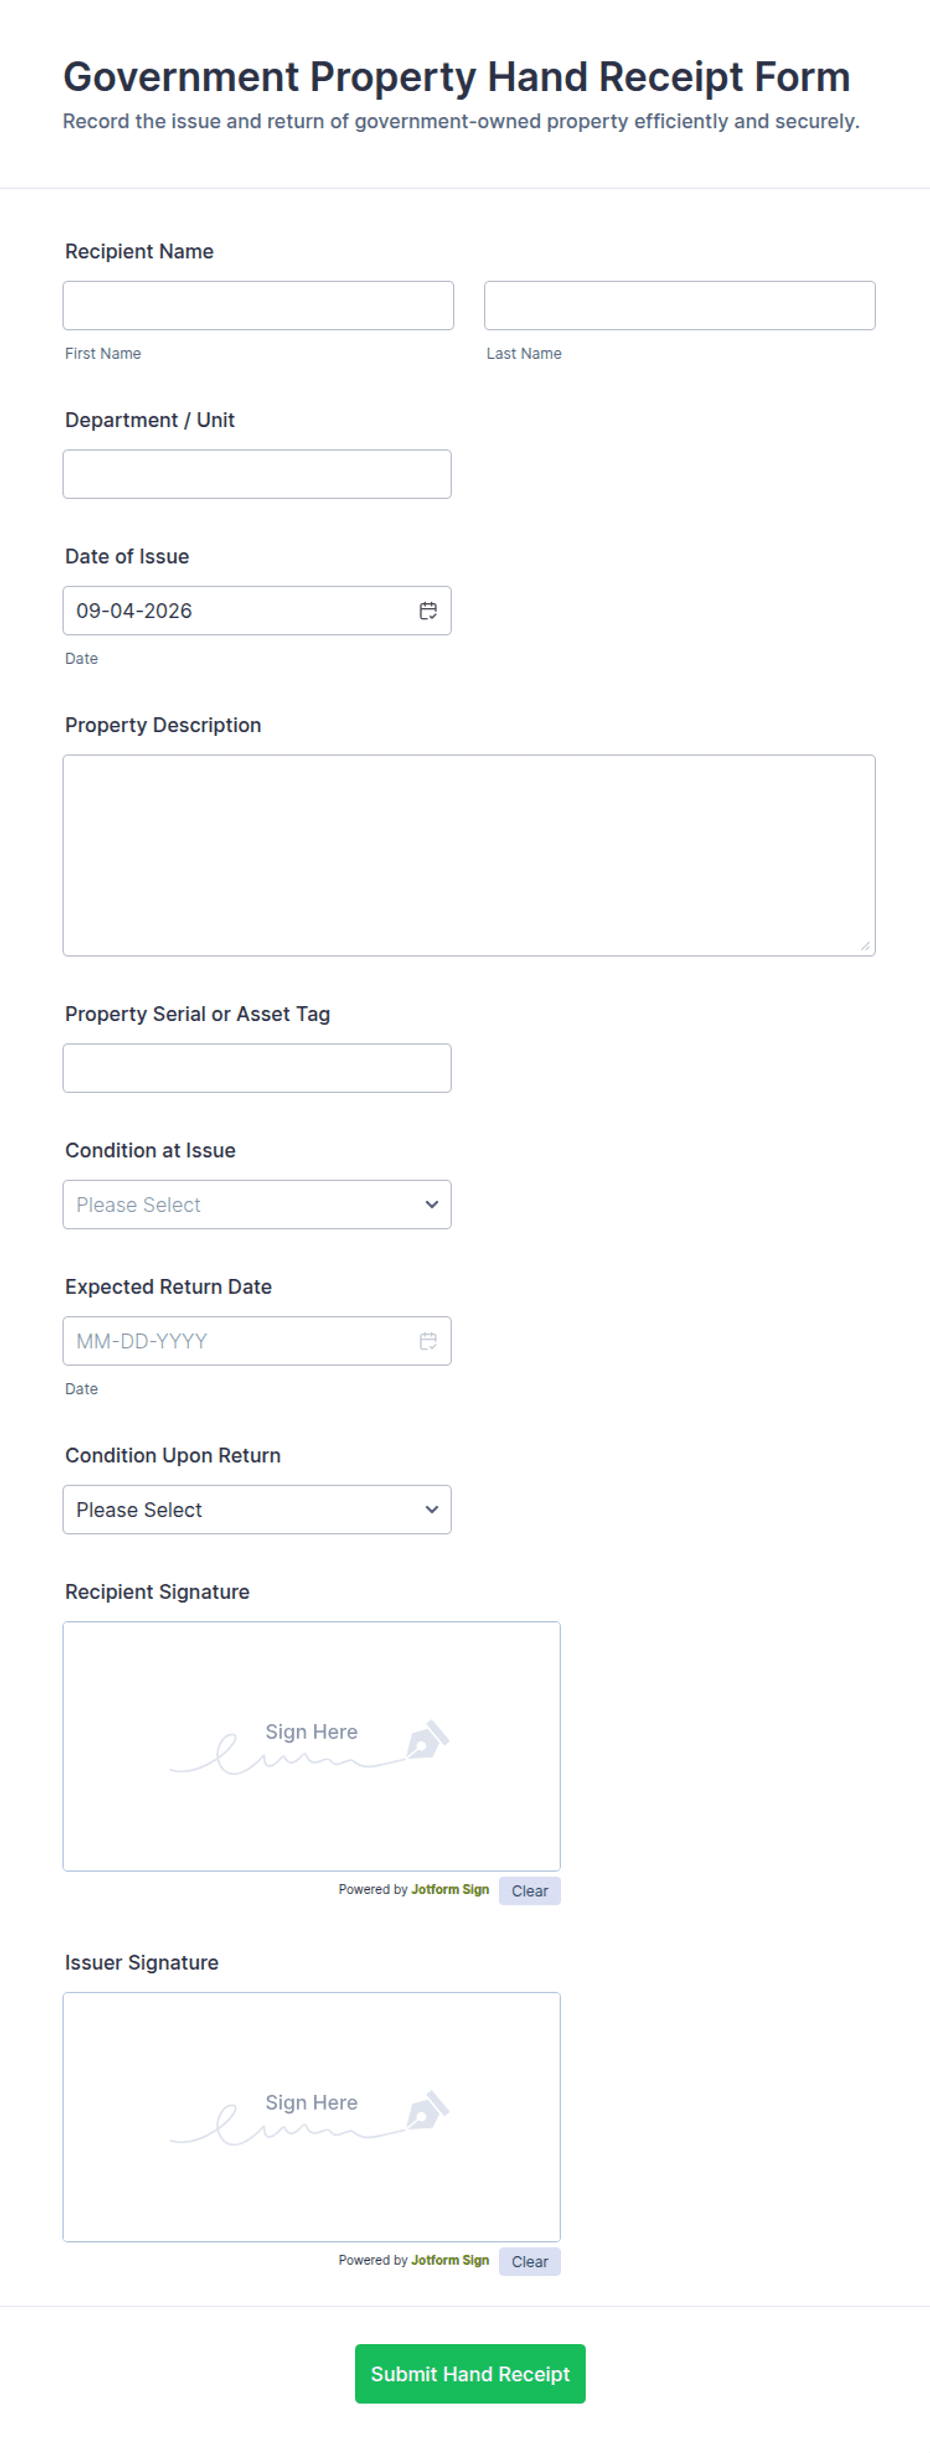Focus the Last Name field
Screen dimensions: 930x2453
[x=680, y=306]
